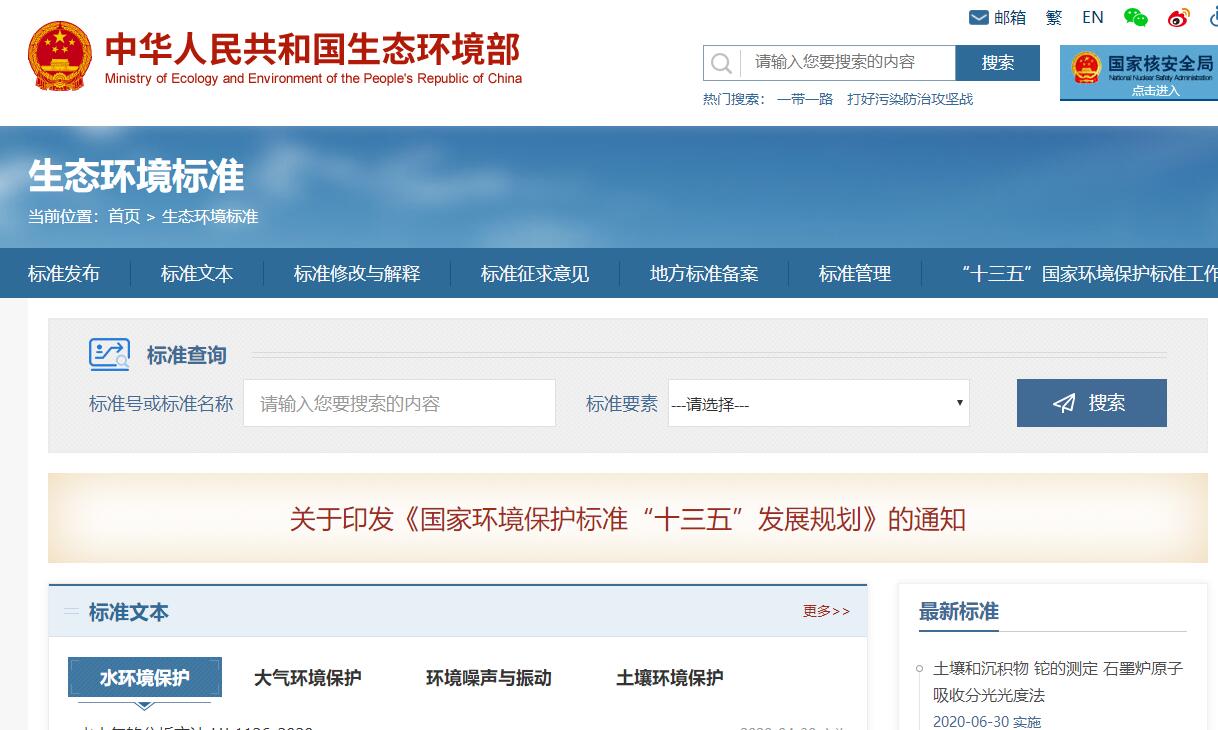This screenshot has height=730, width=1218.
Task: Open 土壤和沉积物 铊的测定 standard link
Action: tap(1058, 681)
